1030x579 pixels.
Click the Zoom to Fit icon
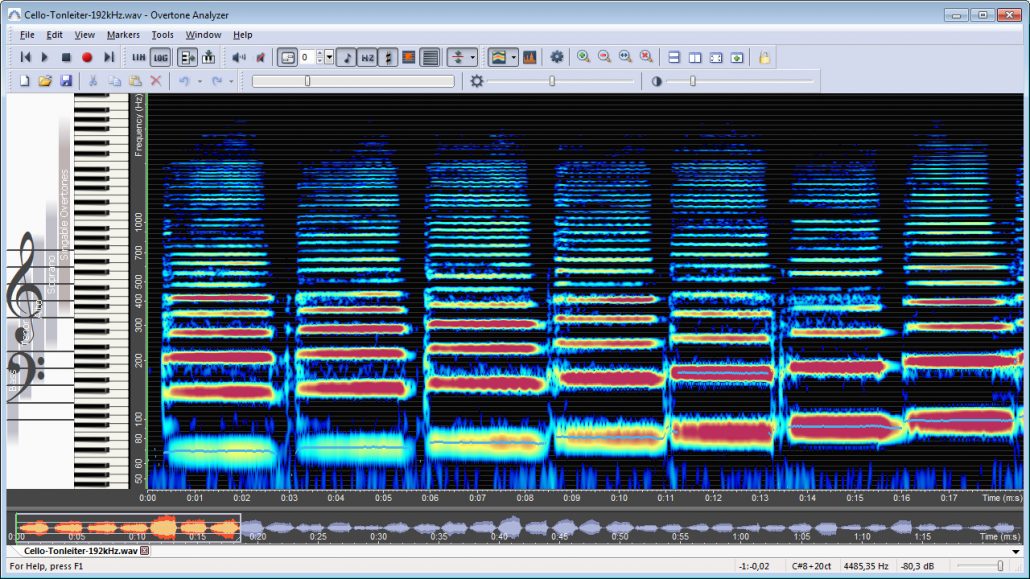624,57
